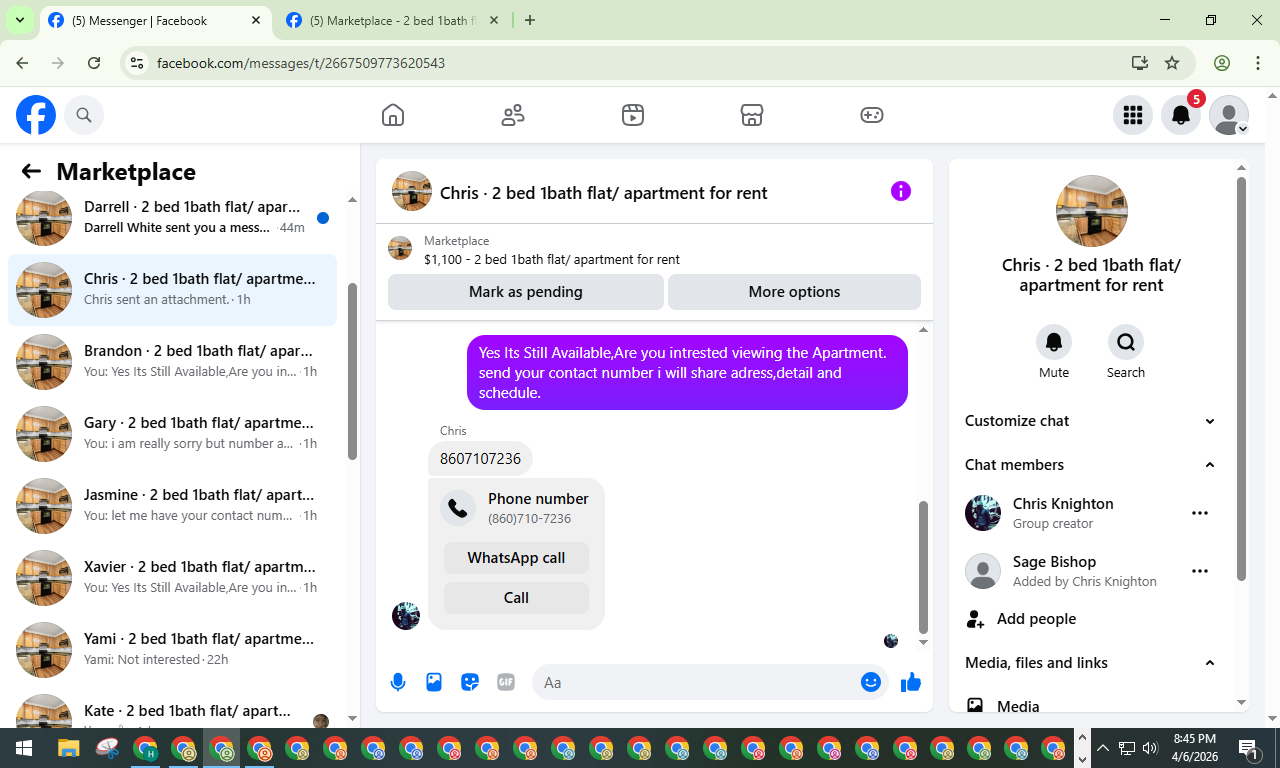
Task: Click the More options button
Action: coord(794,292)
